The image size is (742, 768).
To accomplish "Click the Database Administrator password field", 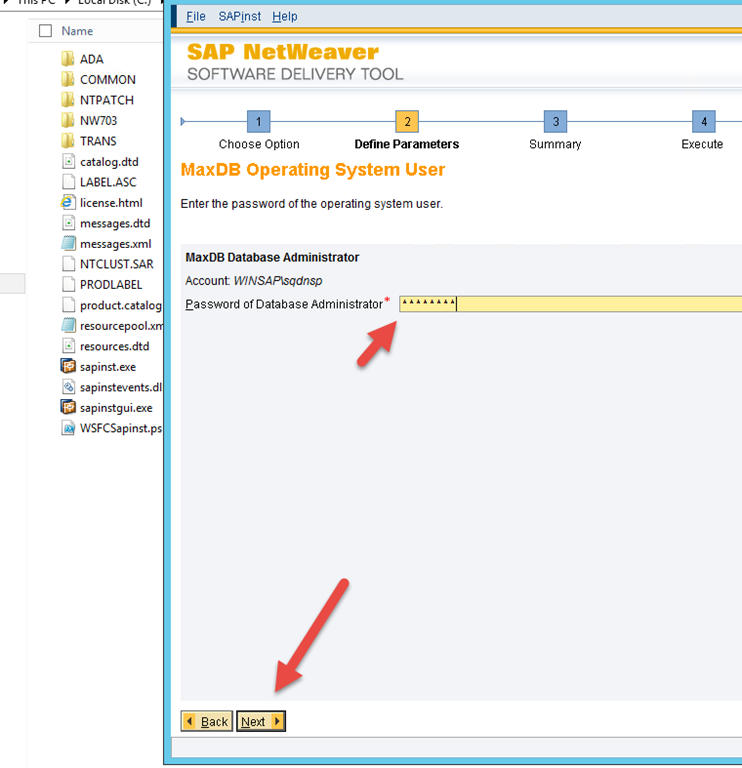I will 570,304.
